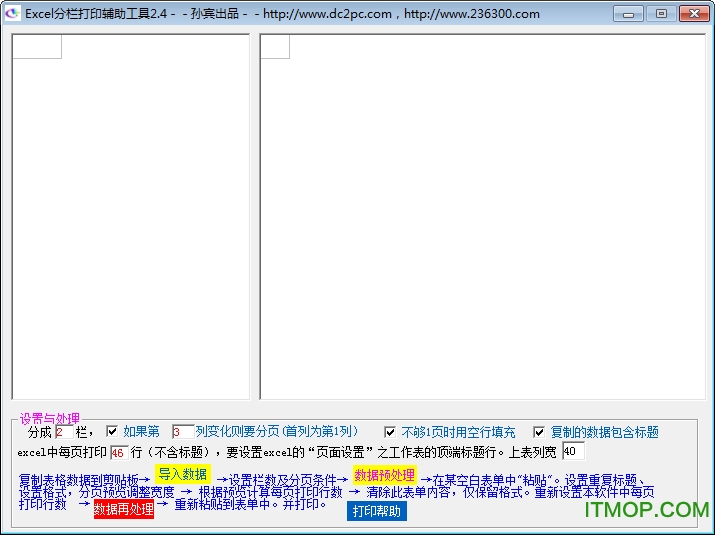This screenshot has width=715, height=535.
Task: Close the Excel分栏打印辅助工具 window
Action: [692, 14]
